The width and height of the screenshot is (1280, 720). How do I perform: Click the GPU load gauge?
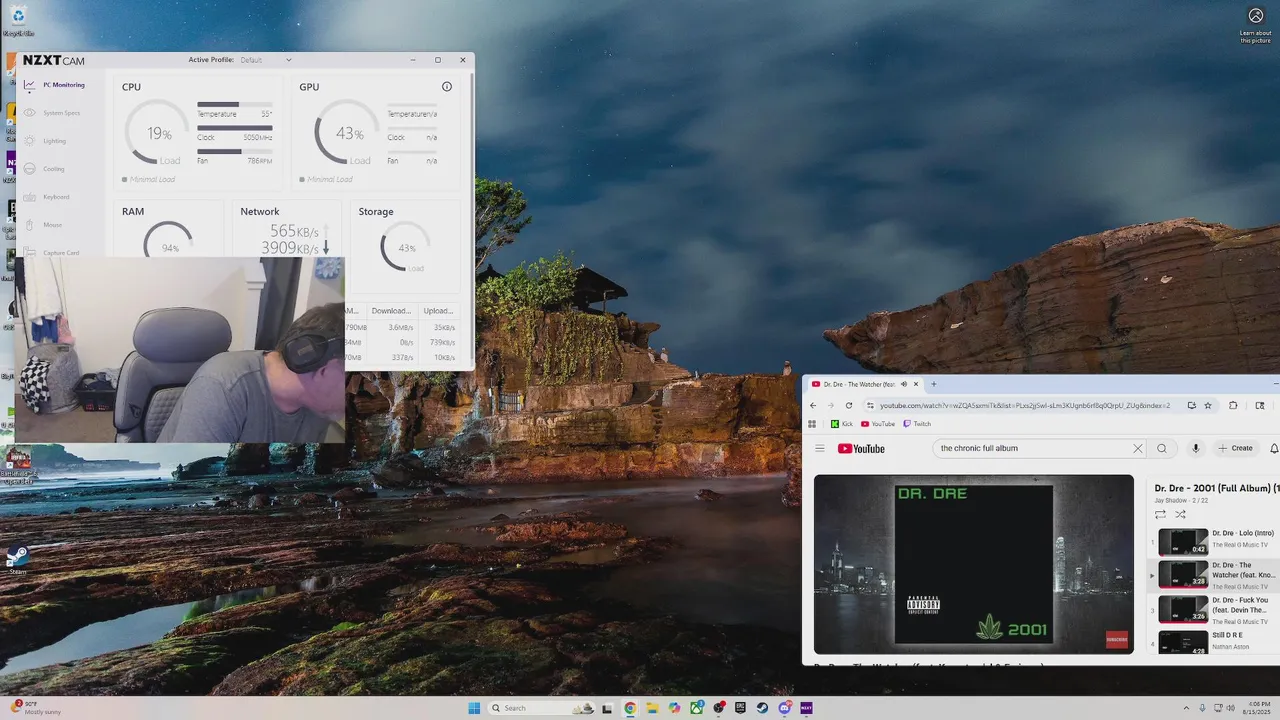(x=349, y=133)
